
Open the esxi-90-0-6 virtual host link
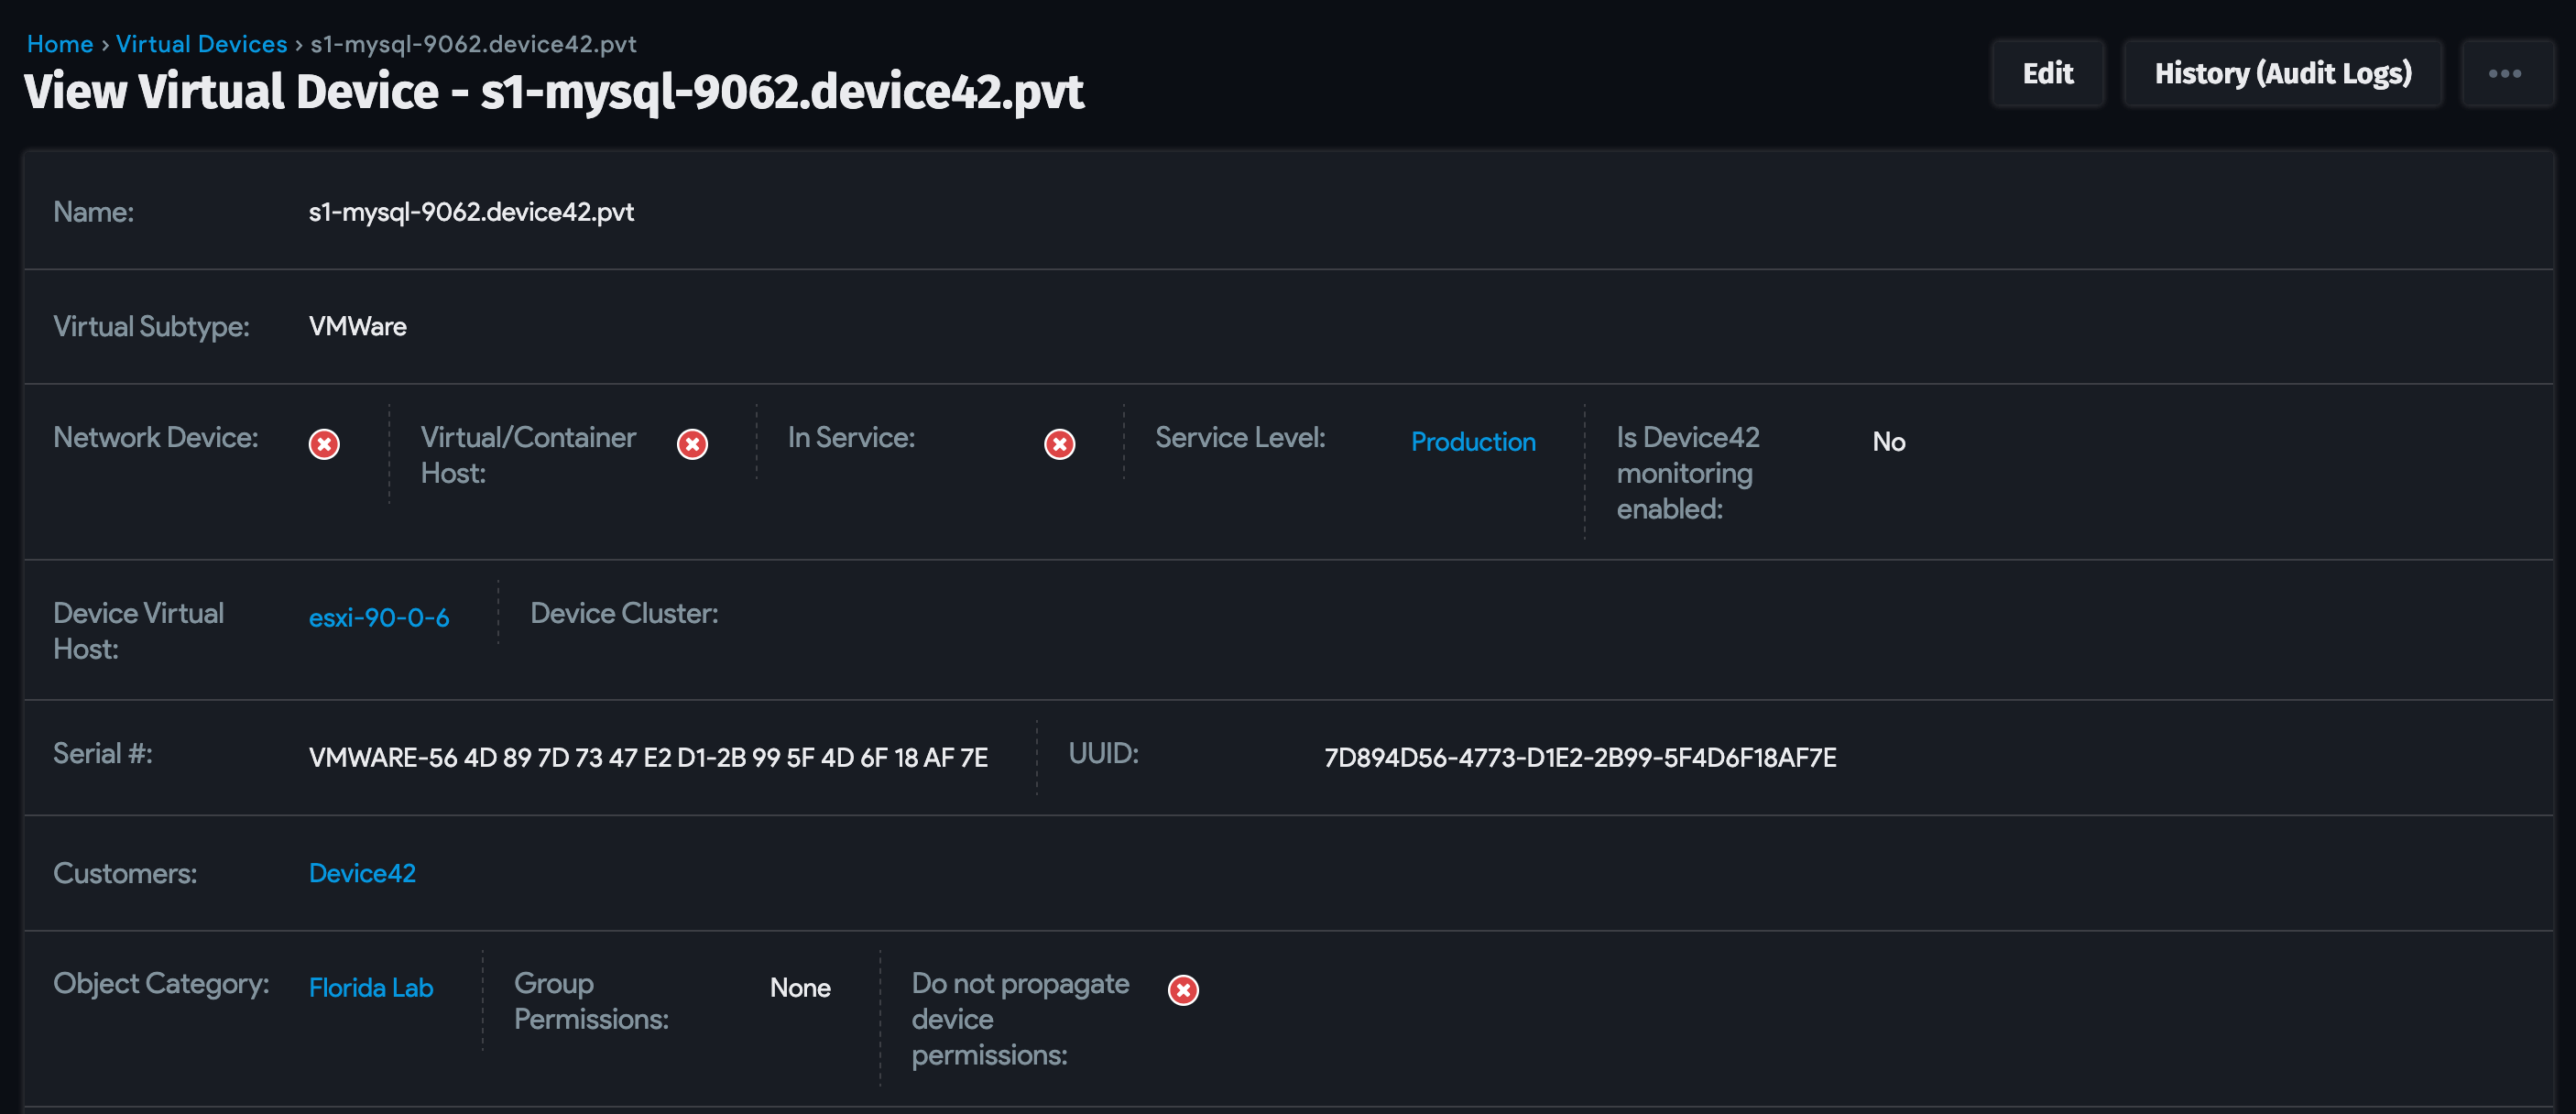click(380, 618)
